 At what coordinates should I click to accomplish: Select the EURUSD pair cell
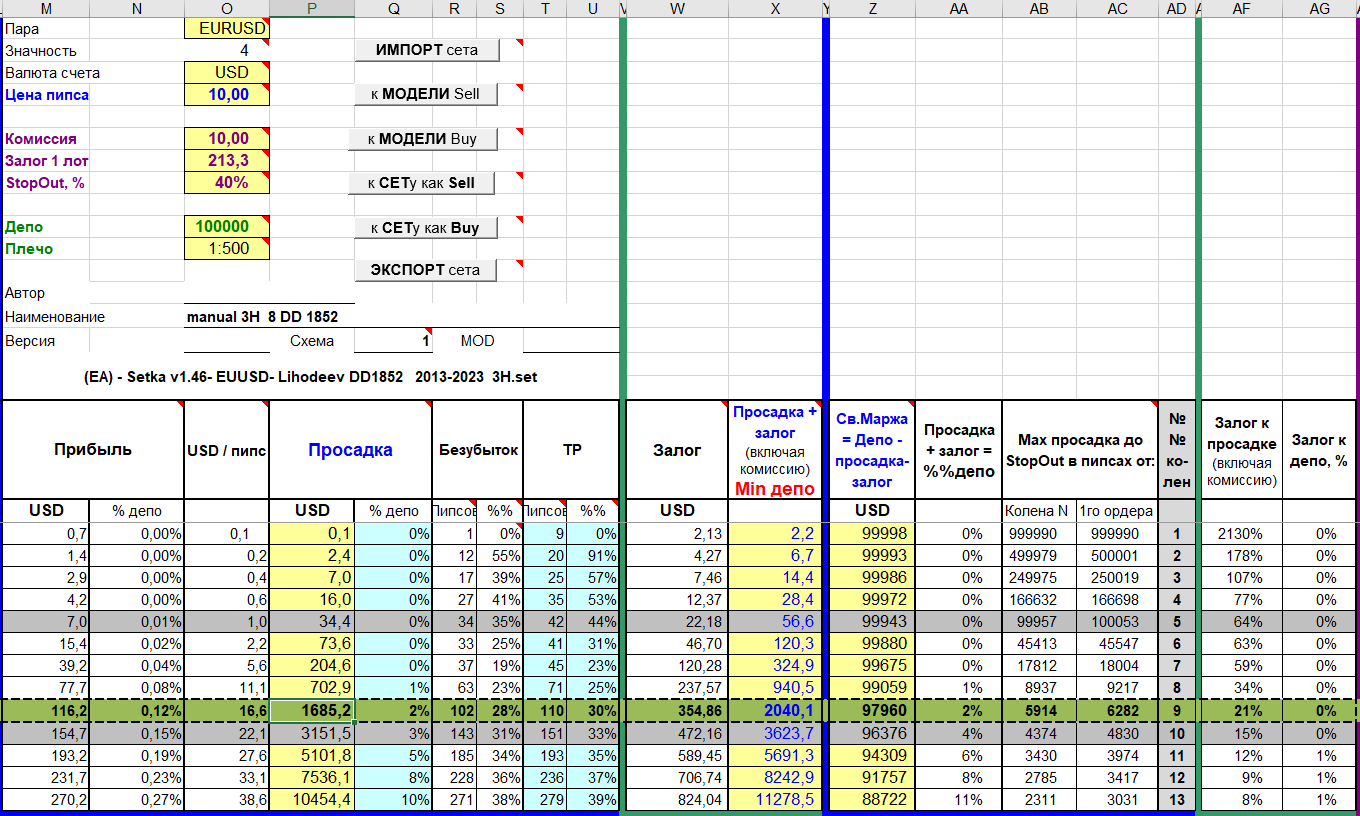pos(227,29)
